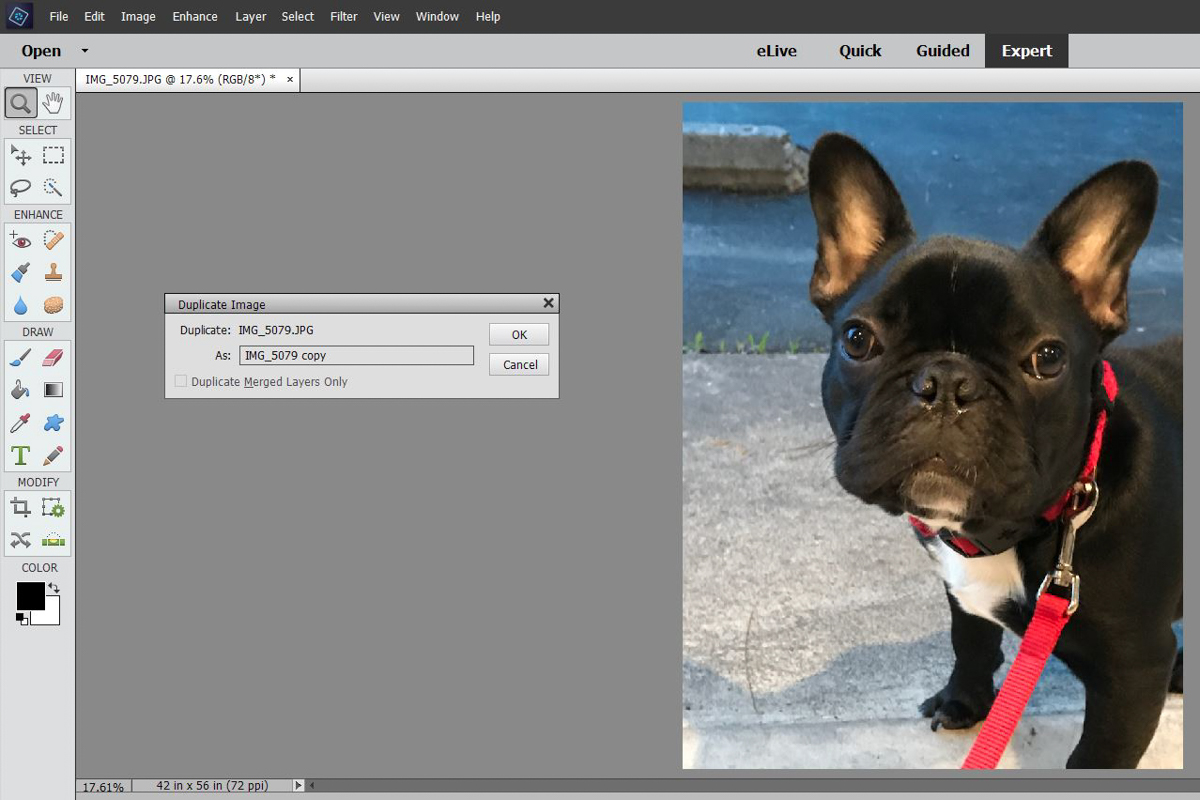Select the Eraser tool
This screenshot has width=1200, height=800.
coord(54,357)
